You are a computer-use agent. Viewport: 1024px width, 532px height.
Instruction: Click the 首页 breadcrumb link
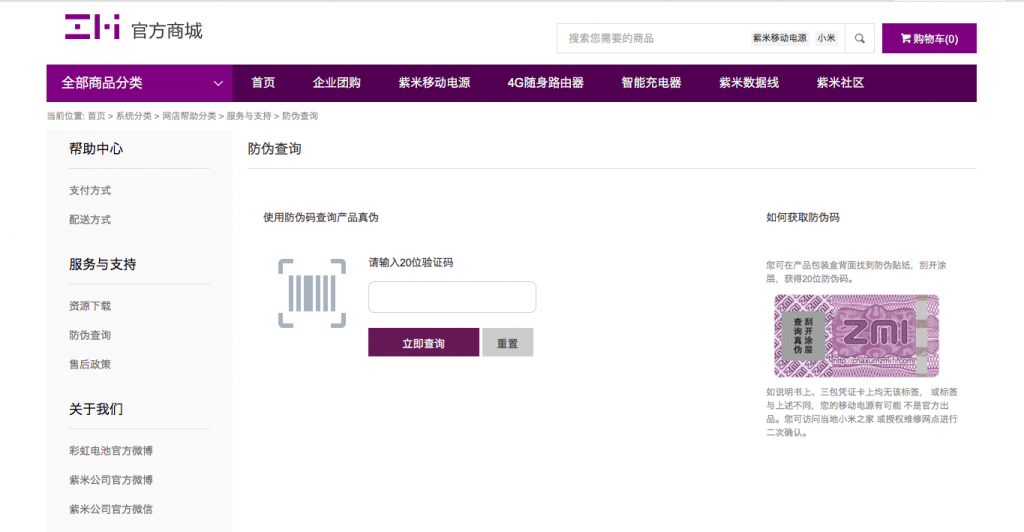click(97, 116)
